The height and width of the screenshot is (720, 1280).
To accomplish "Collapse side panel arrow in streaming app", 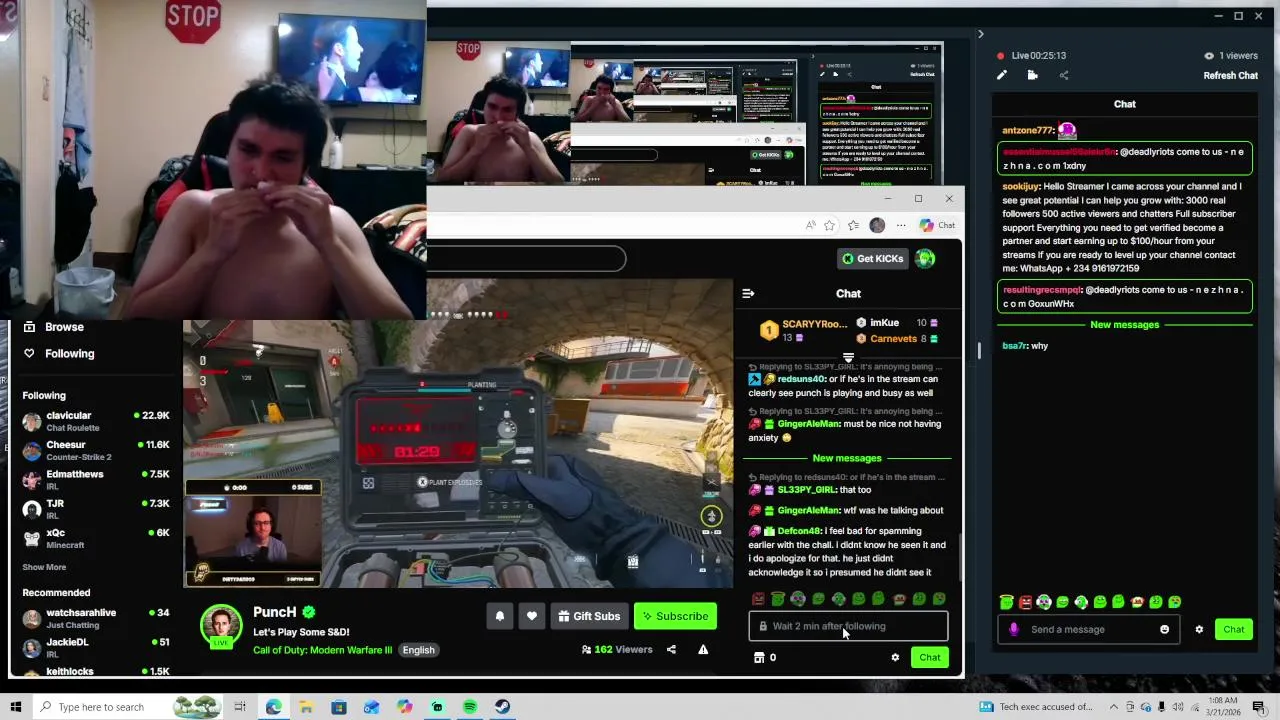I will click(x=980, y=34).
